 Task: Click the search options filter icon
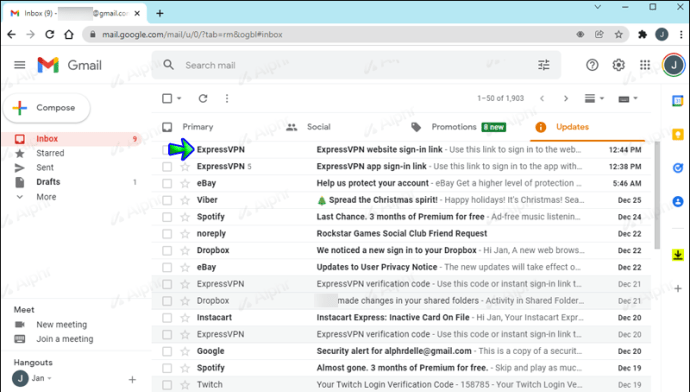(x=543, y=65)
